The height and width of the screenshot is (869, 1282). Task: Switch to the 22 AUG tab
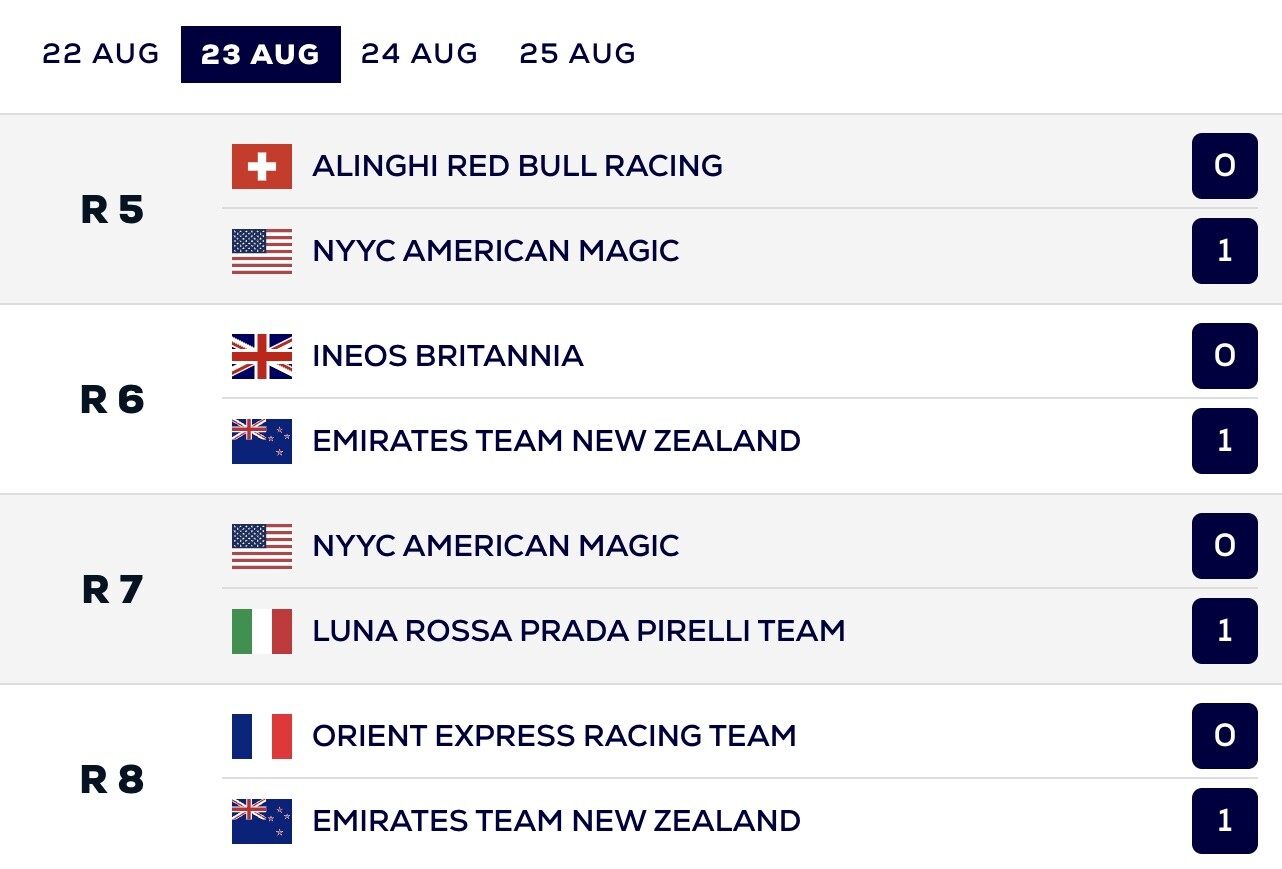click(101, 54)
